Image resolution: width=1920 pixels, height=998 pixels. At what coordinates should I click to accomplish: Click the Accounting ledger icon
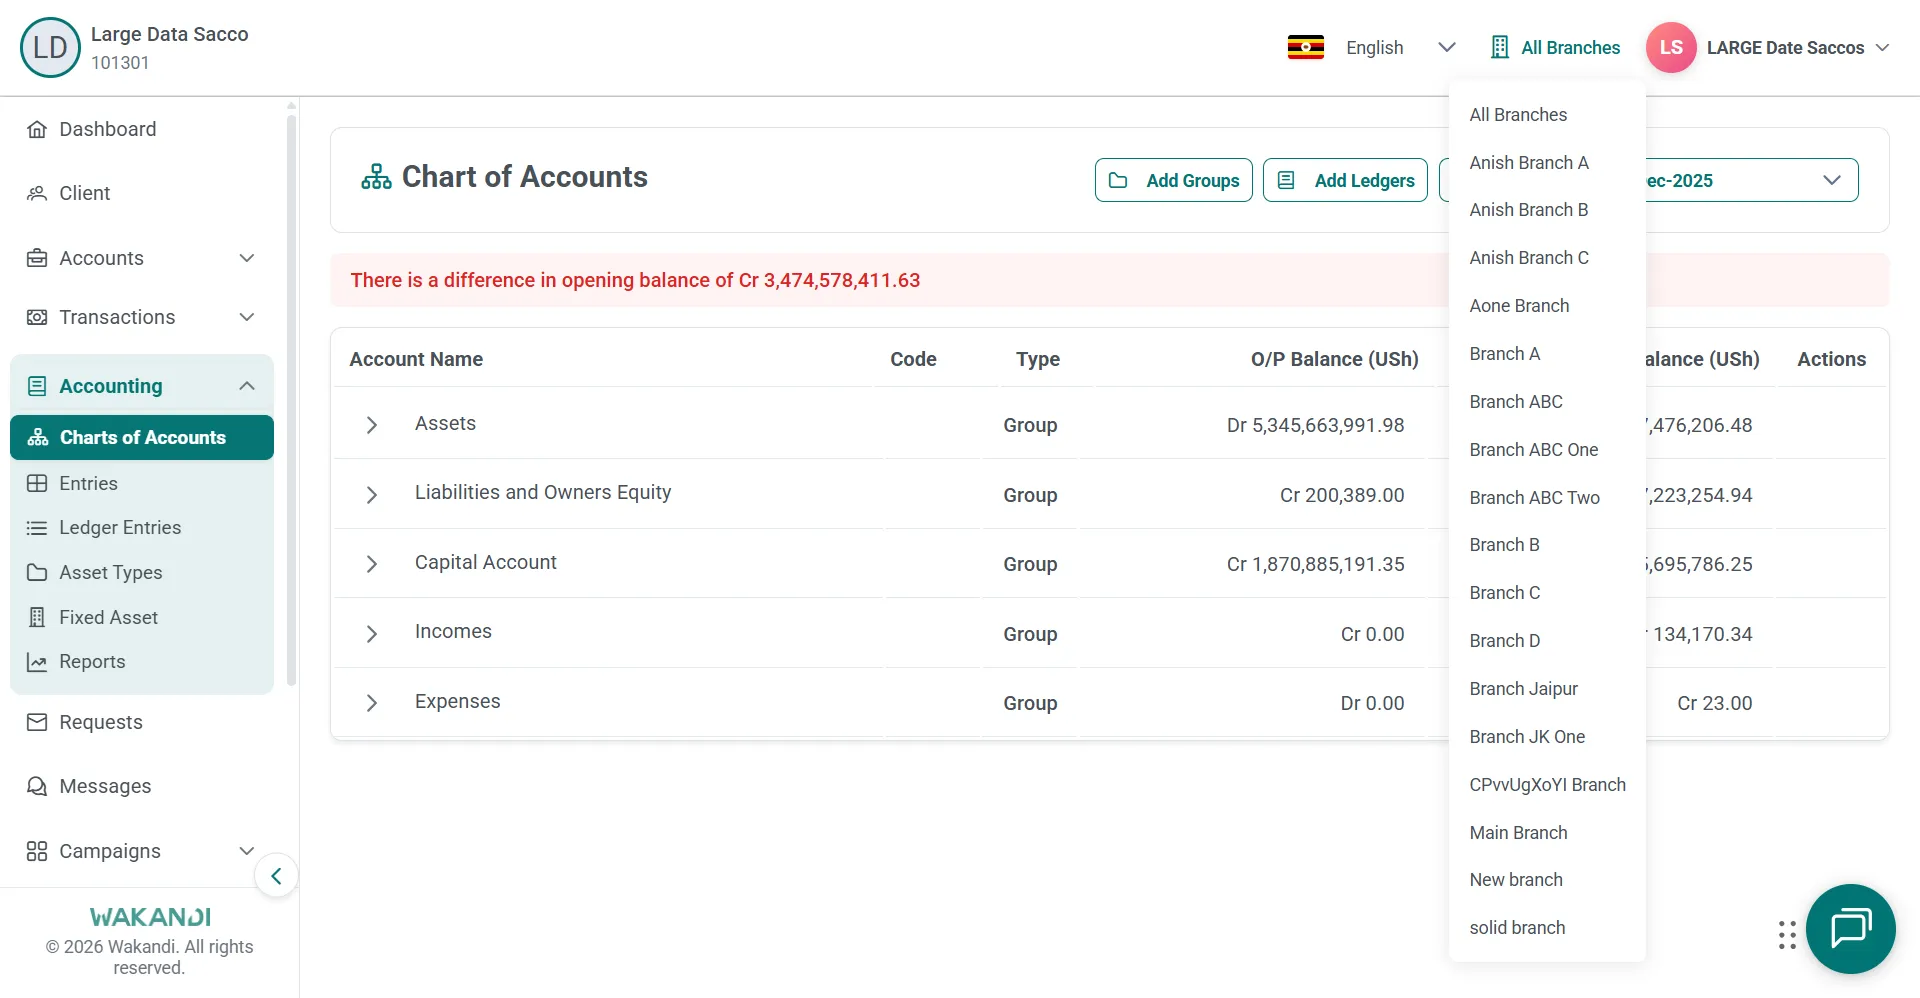click(x=37, y=386)
